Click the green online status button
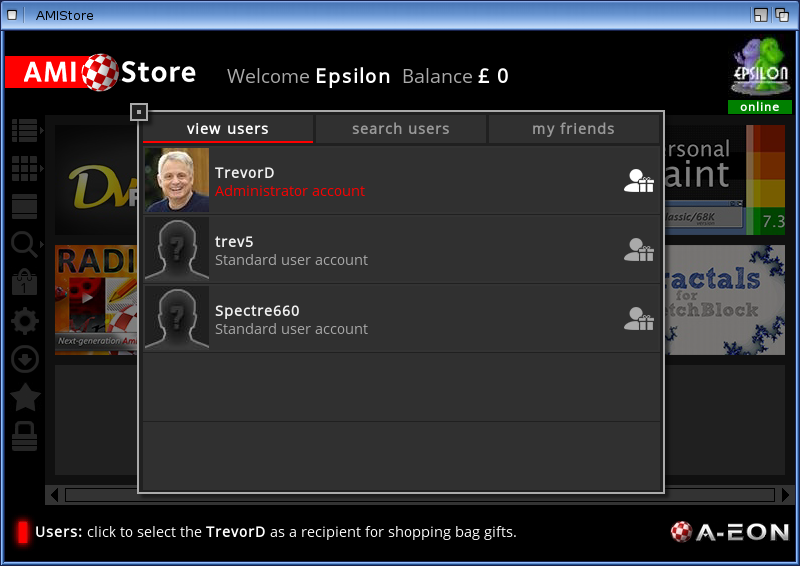 coord(759,107)
